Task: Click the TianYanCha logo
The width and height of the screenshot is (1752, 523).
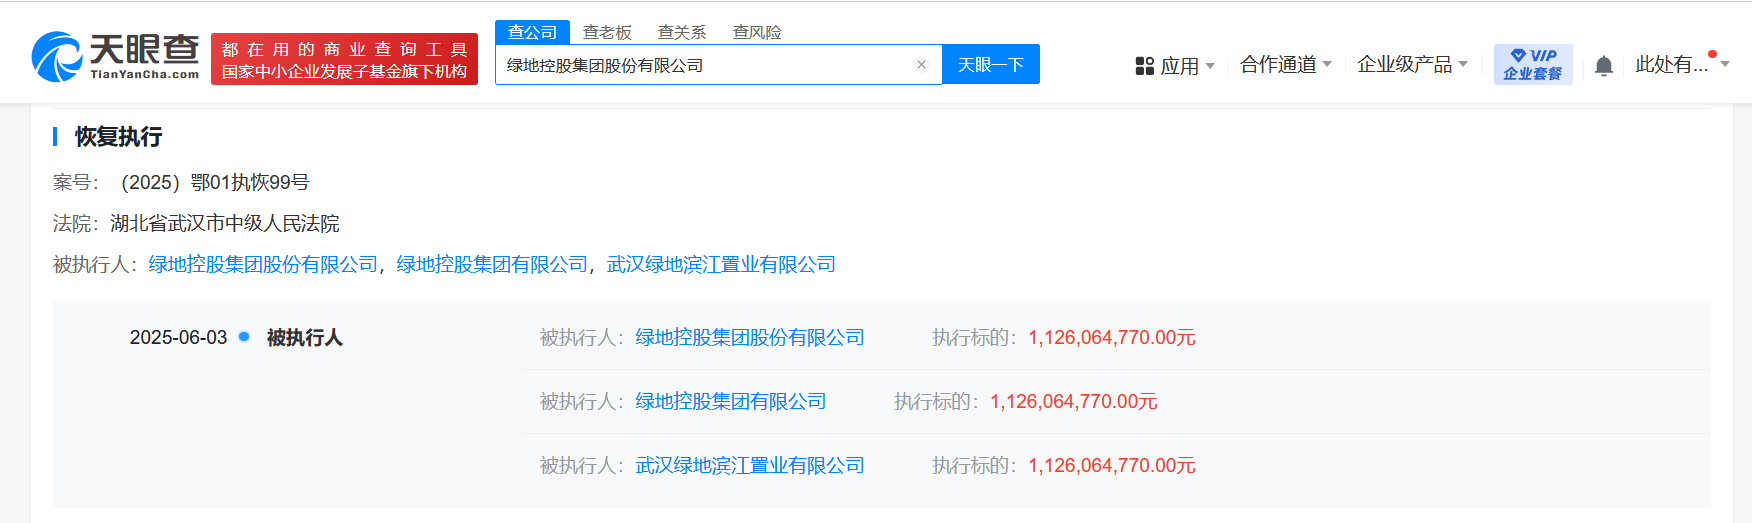Action: [x=115, y=57]
